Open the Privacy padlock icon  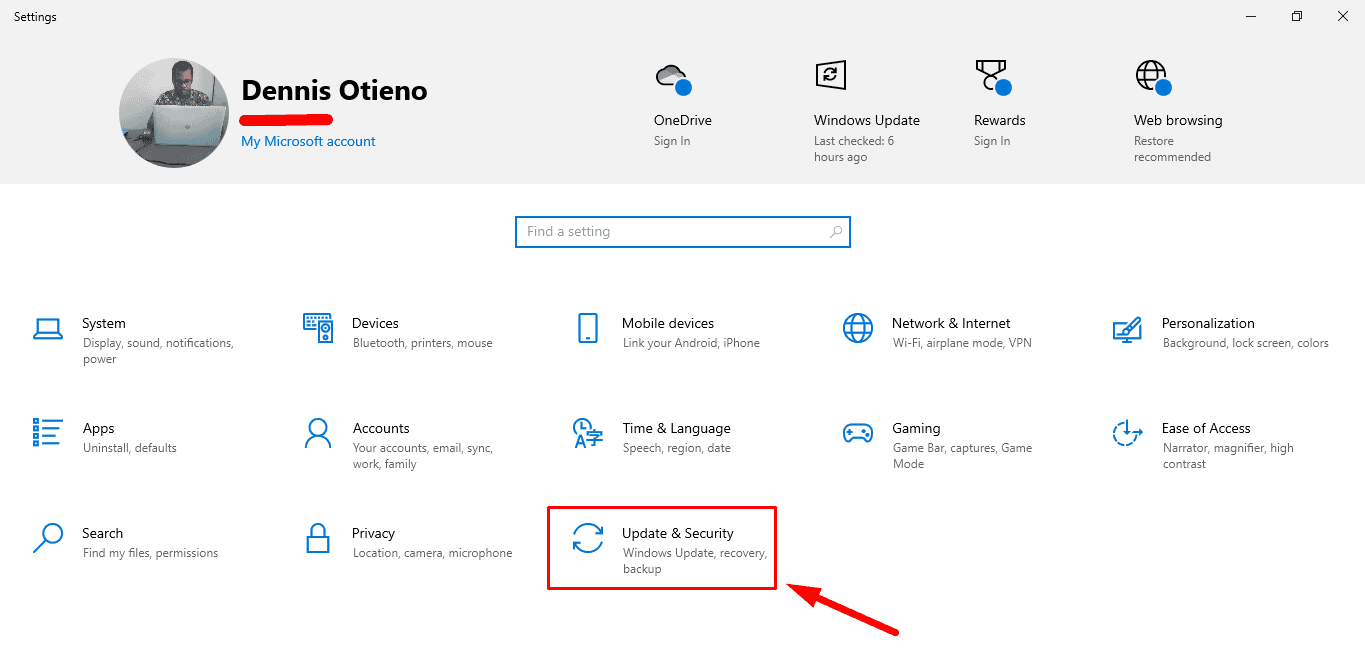318,538
